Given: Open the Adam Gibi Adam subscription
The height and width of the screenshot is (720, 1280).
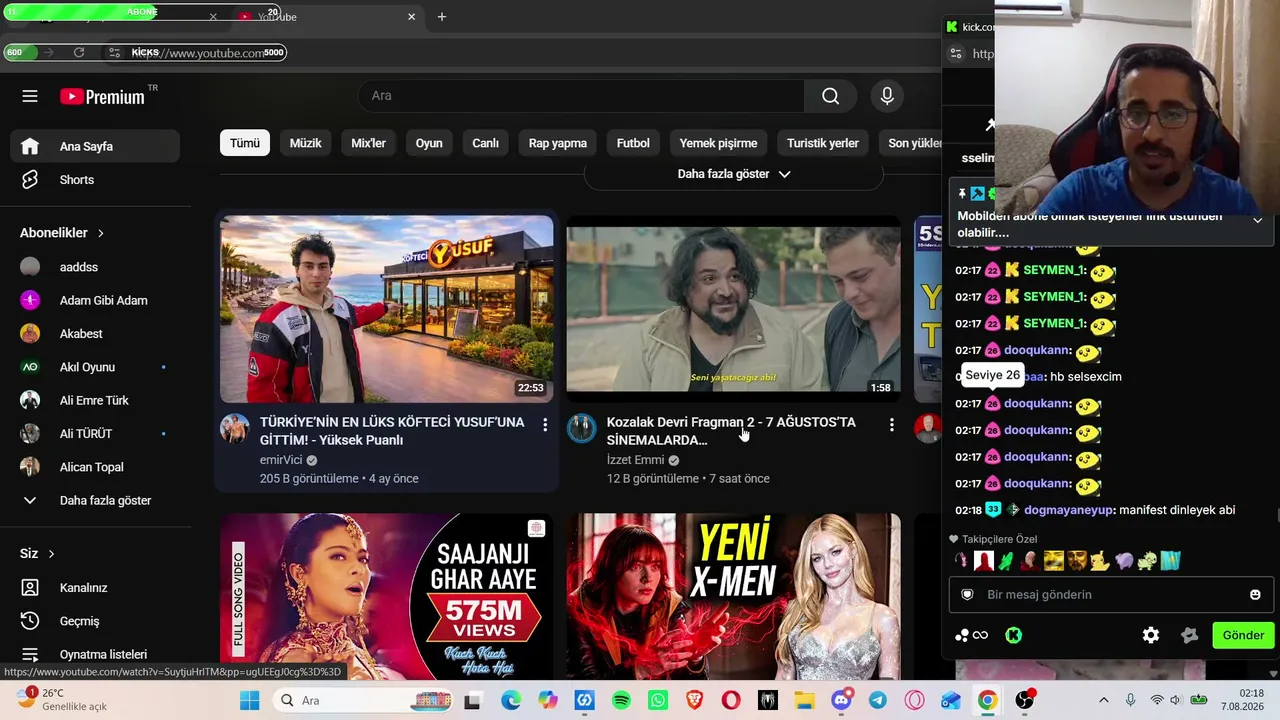Looking at the screenshot, I should click(x=96, y=301).
